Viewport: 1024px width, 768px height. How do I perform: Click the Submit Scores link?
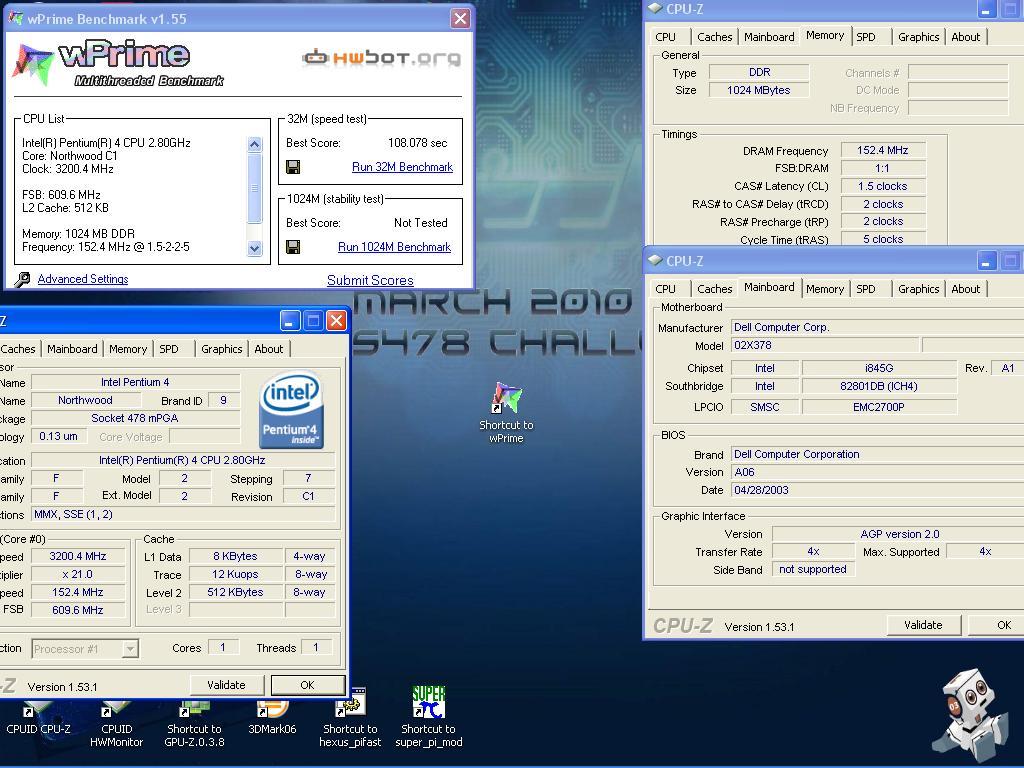pyautogui.click(x=370, y=280)
